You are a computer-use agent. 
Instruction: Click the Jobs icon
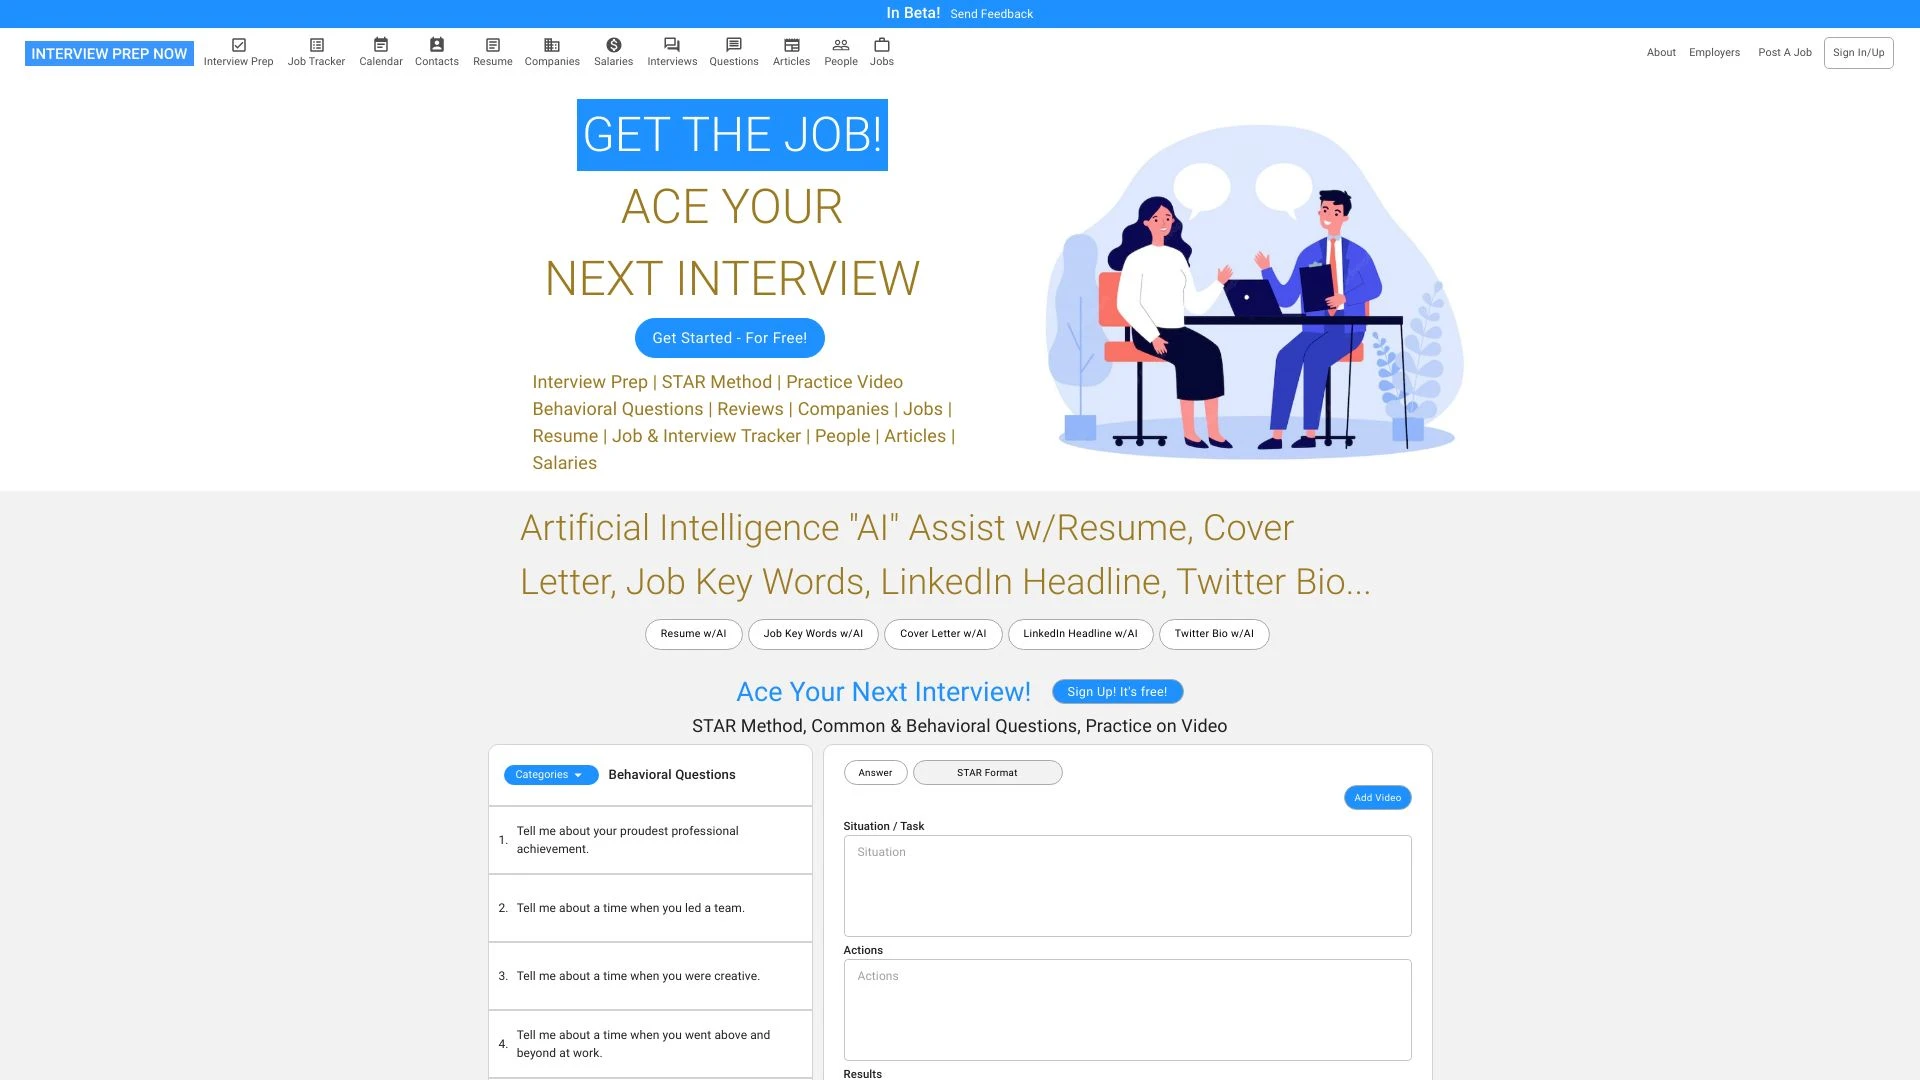(x=881, y=45)
